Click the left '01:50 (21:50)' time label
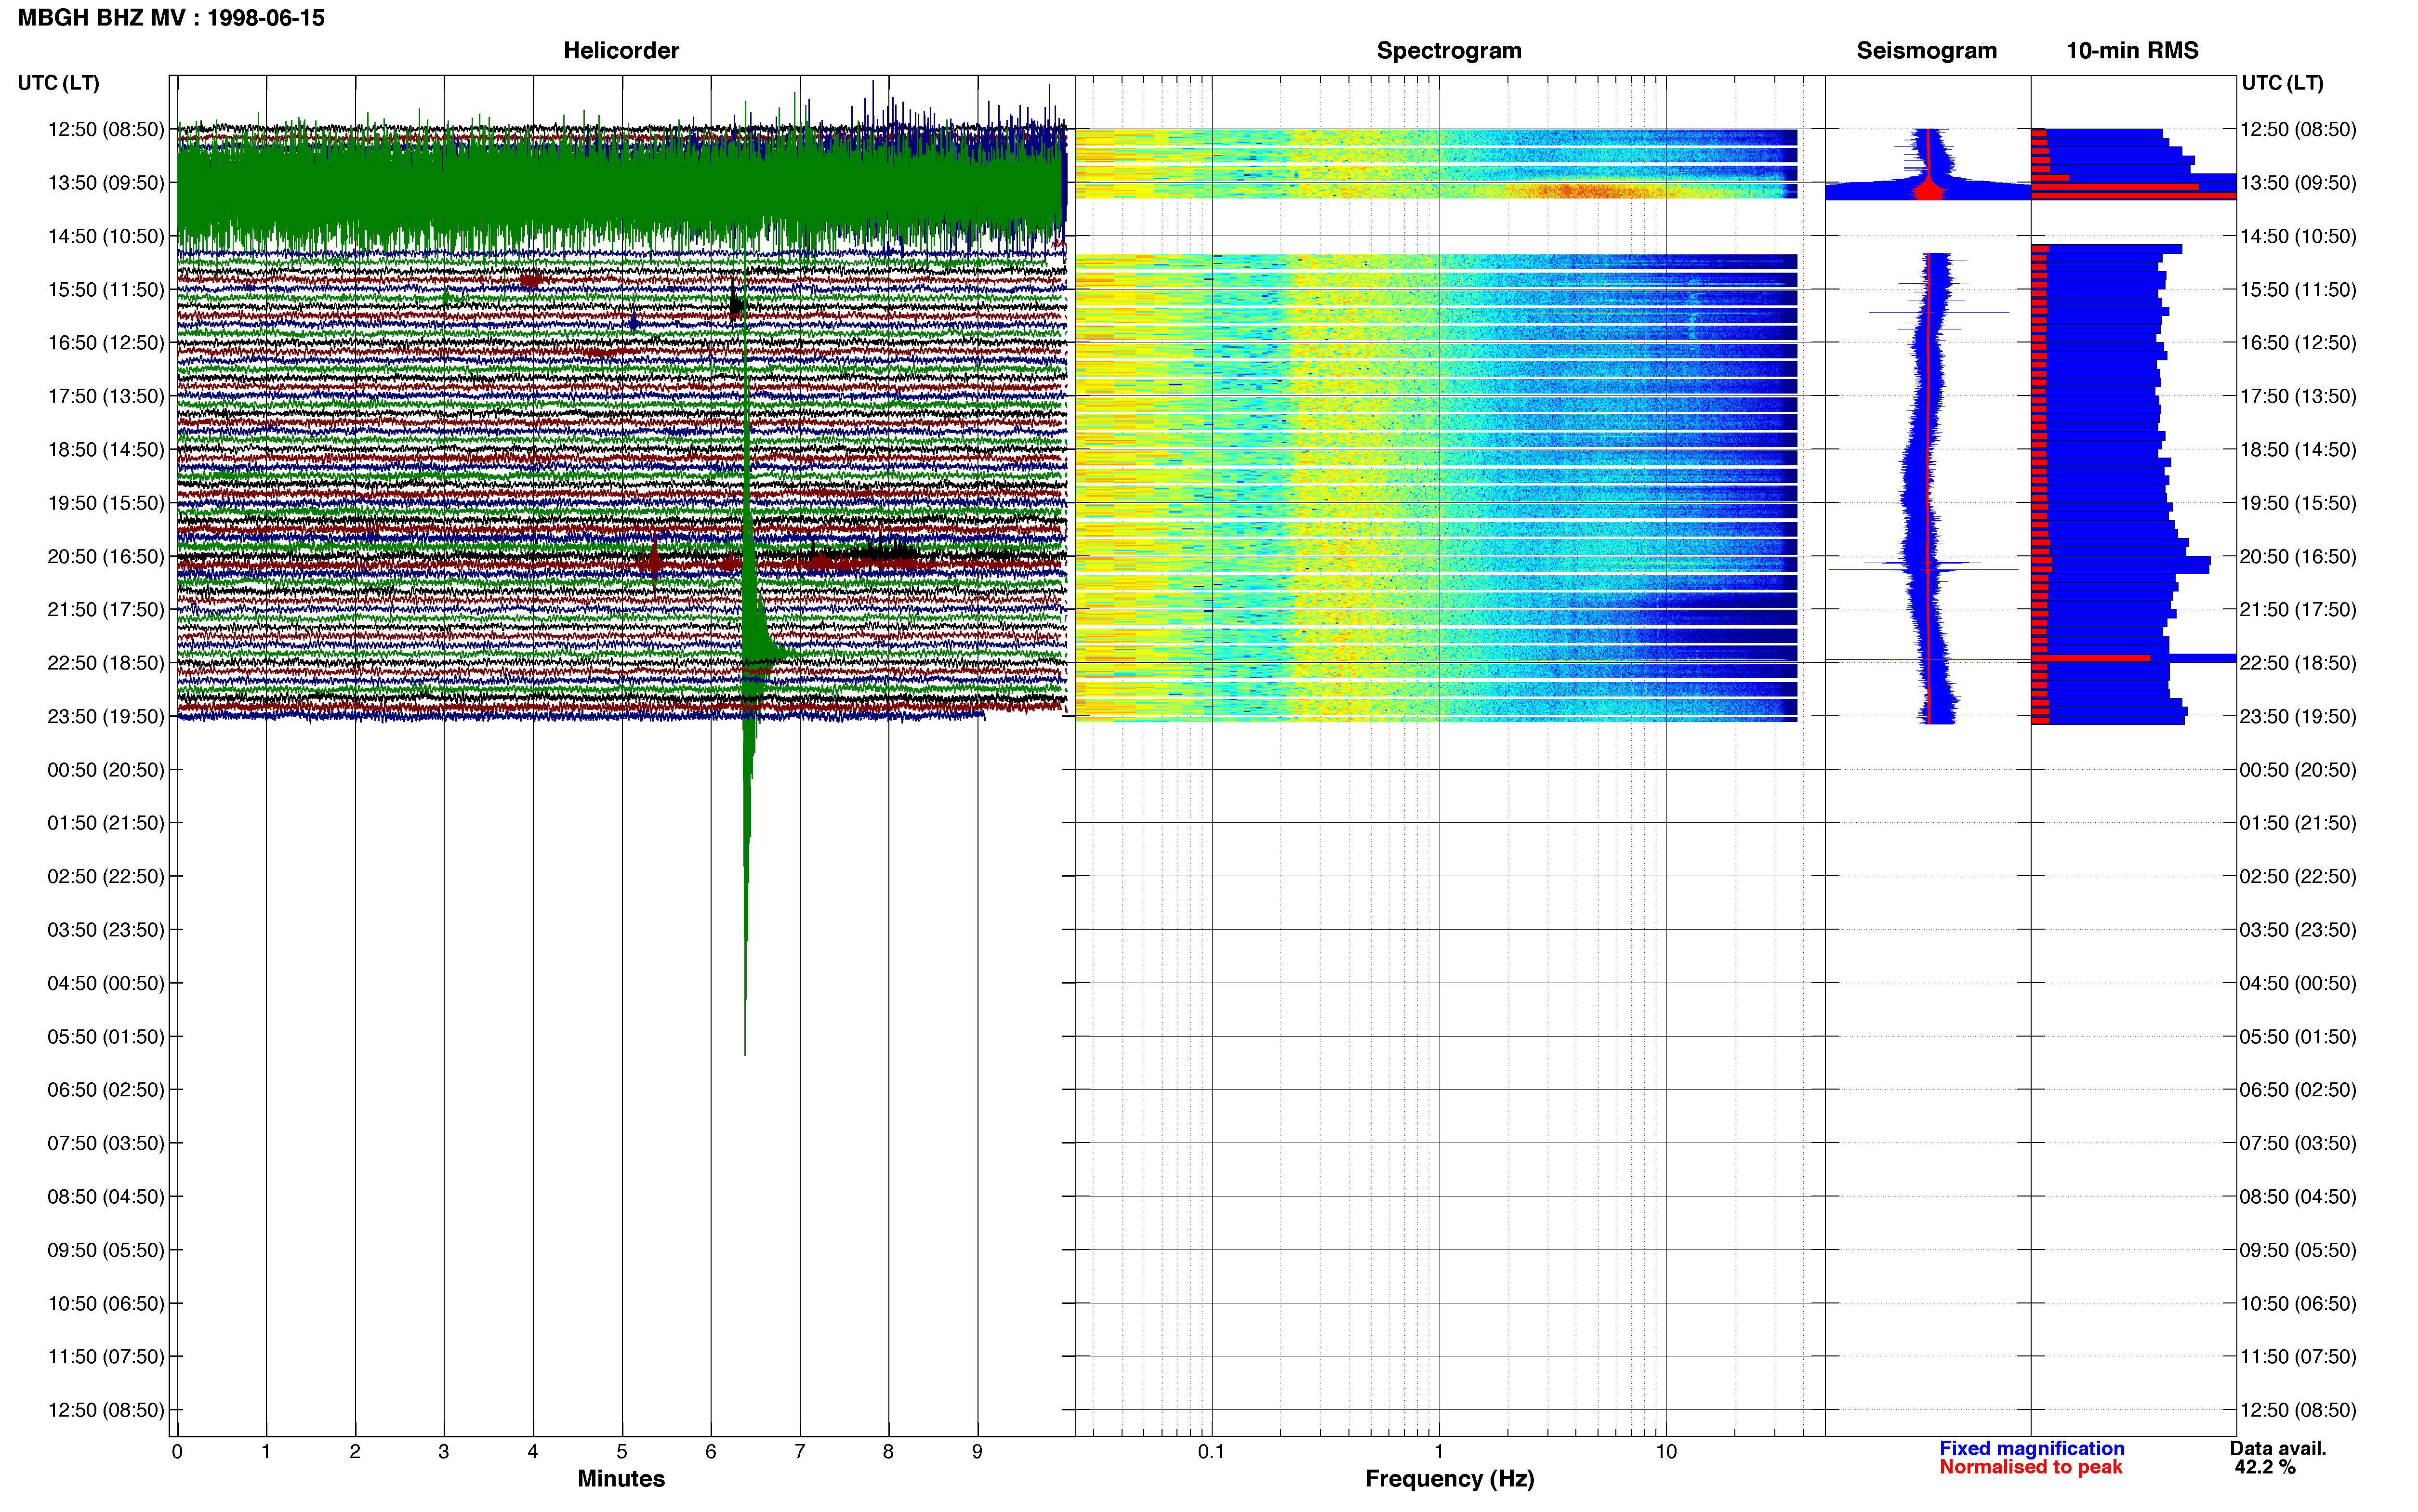 point(106,823)
